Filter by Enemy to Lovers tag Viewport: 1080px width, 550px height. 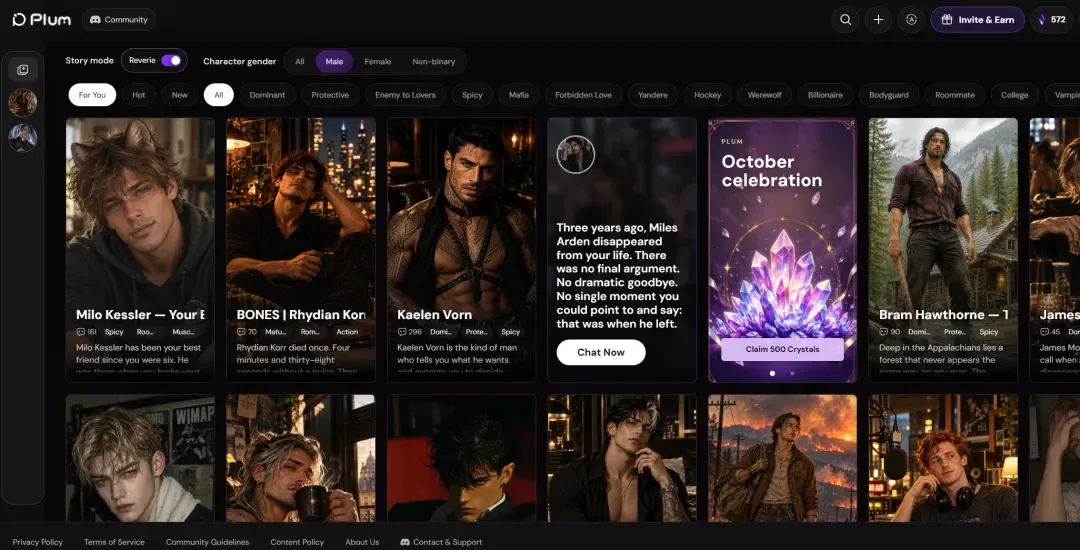[x=405, y=95]
